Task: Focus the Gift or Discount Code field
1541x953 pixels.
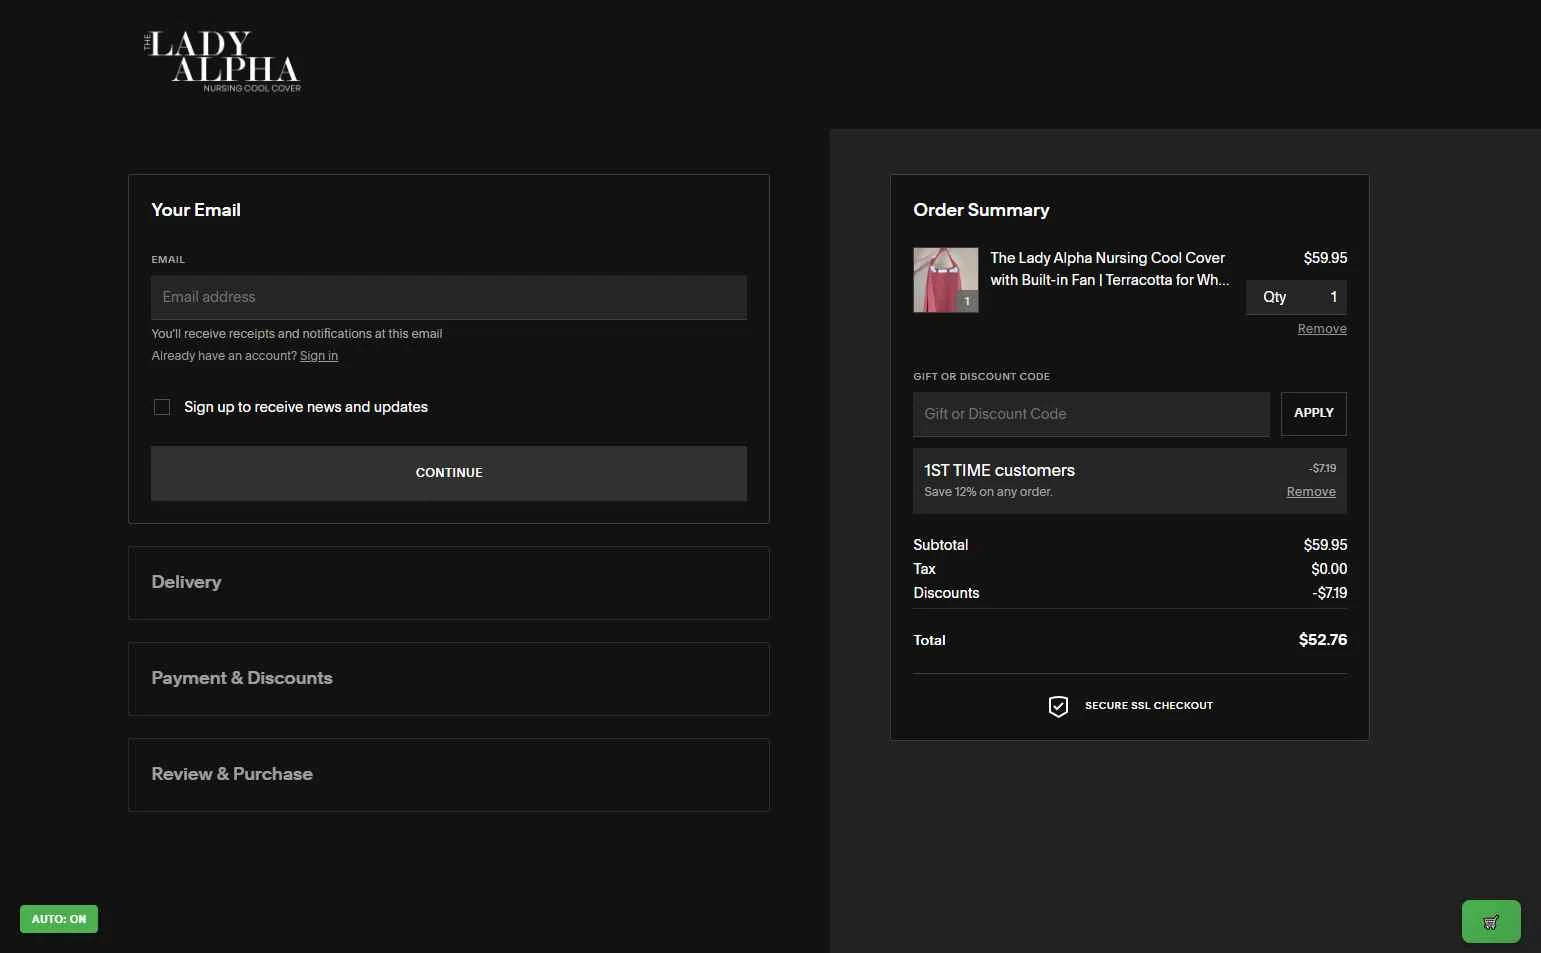Action: pyautogui.click(x=1091, y=414)
